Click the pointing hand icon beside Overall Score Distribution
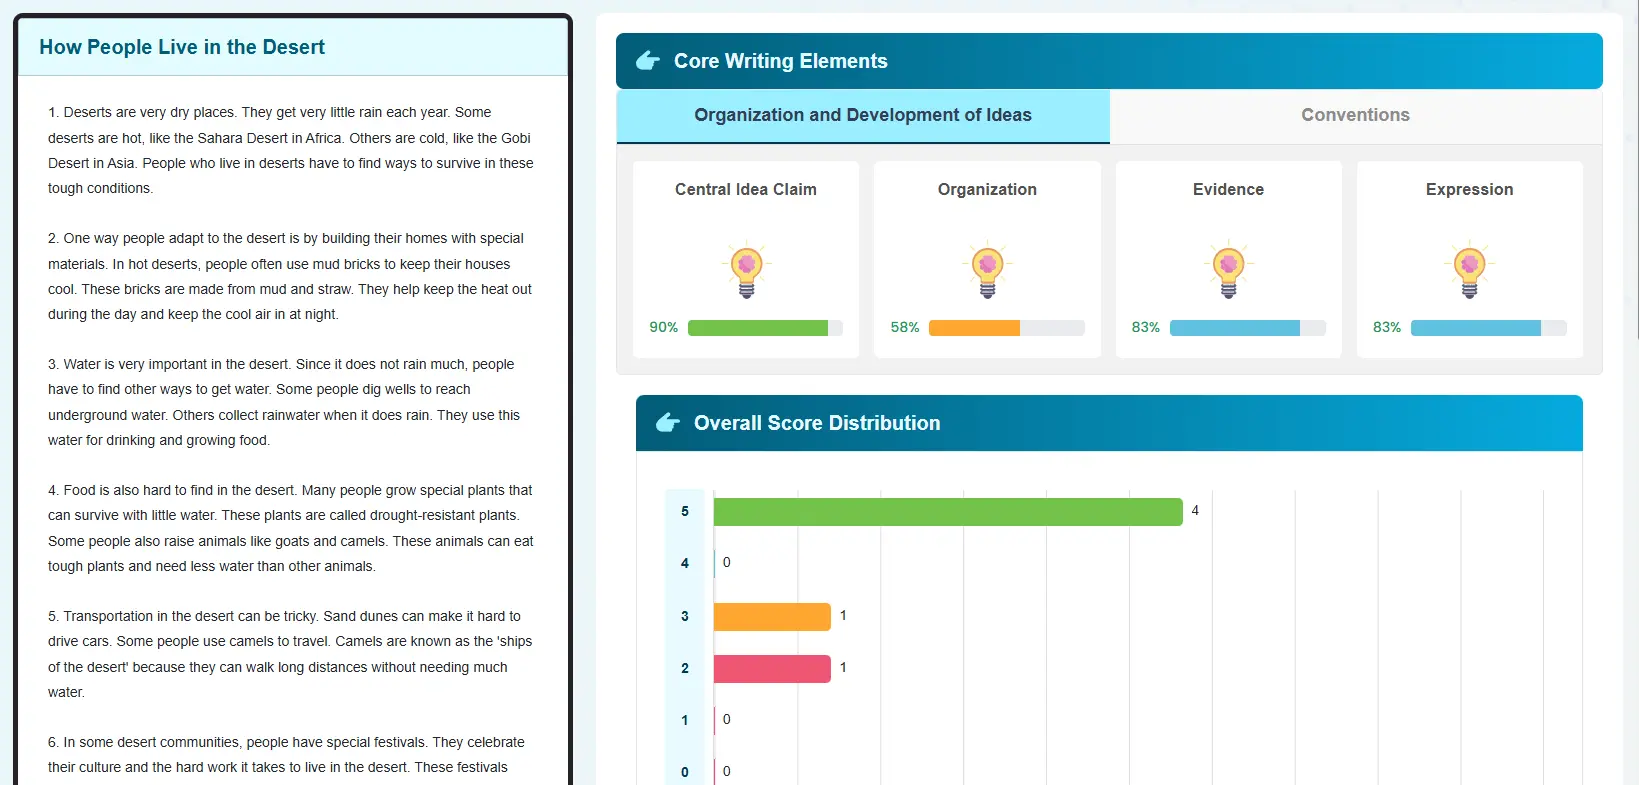1639x785 pixels. (x=668, y=423)
